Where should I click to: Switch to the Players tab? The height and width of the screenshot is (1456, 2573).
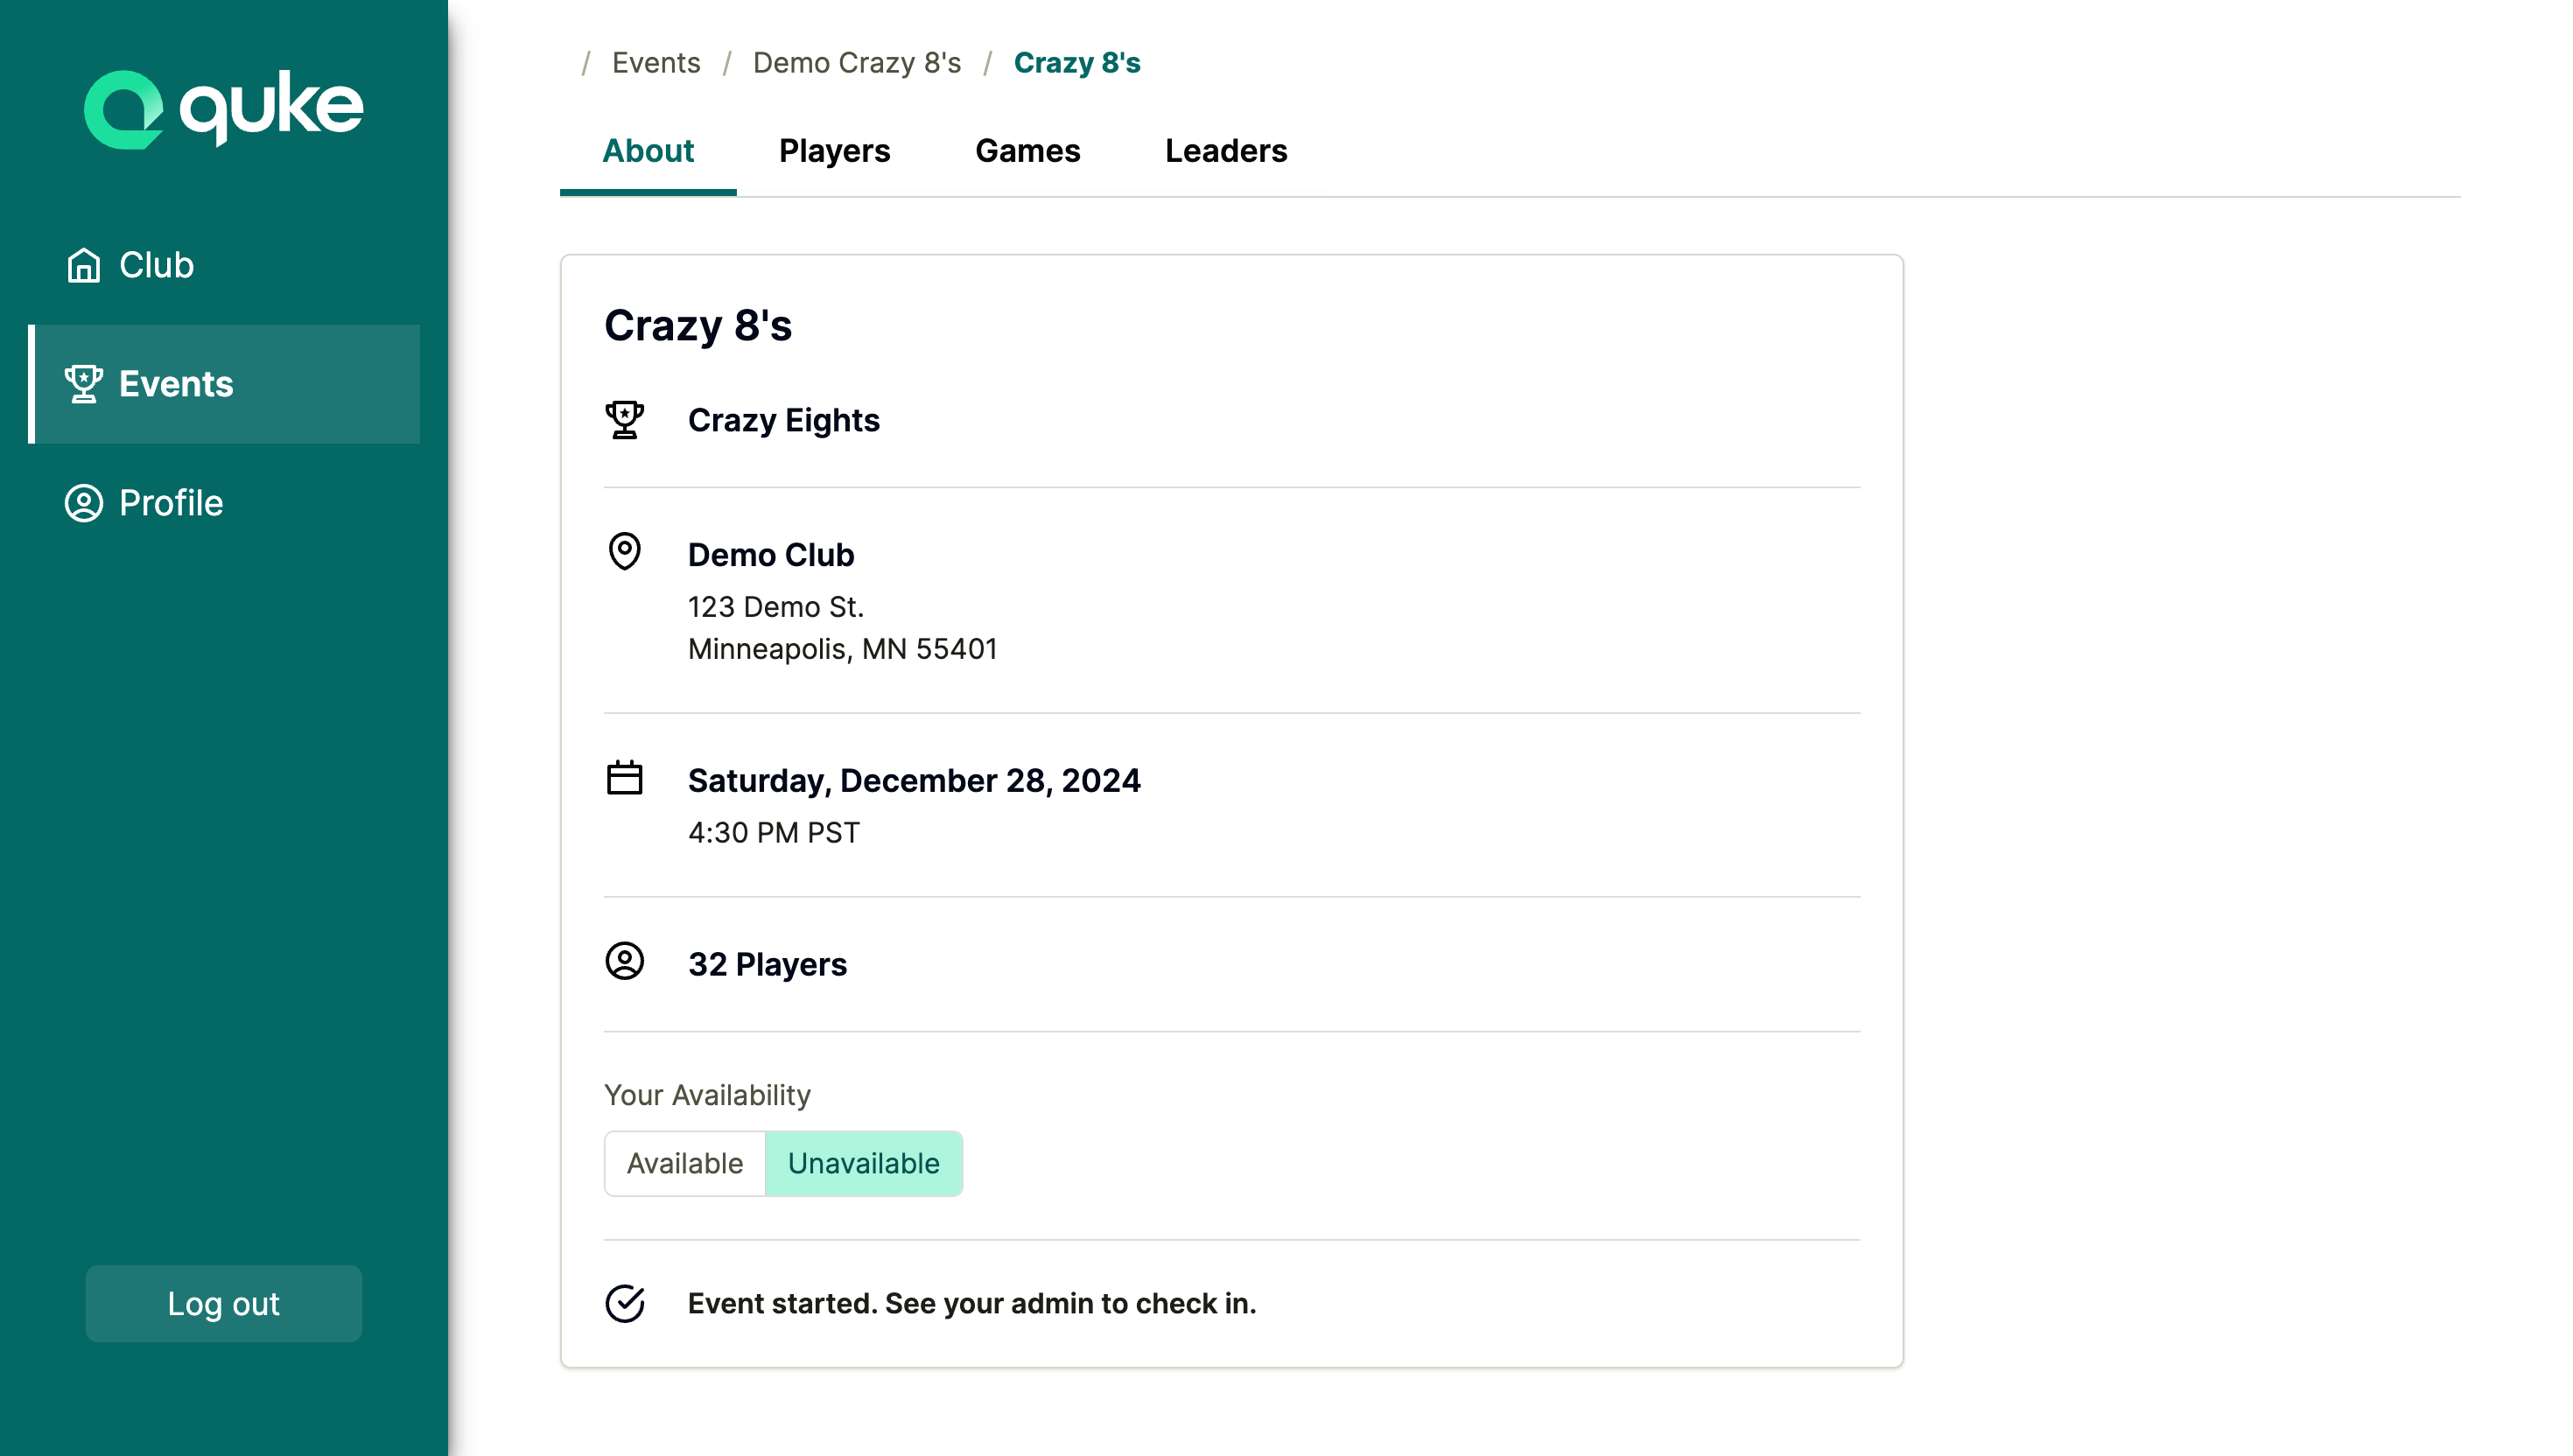[834, 151]
